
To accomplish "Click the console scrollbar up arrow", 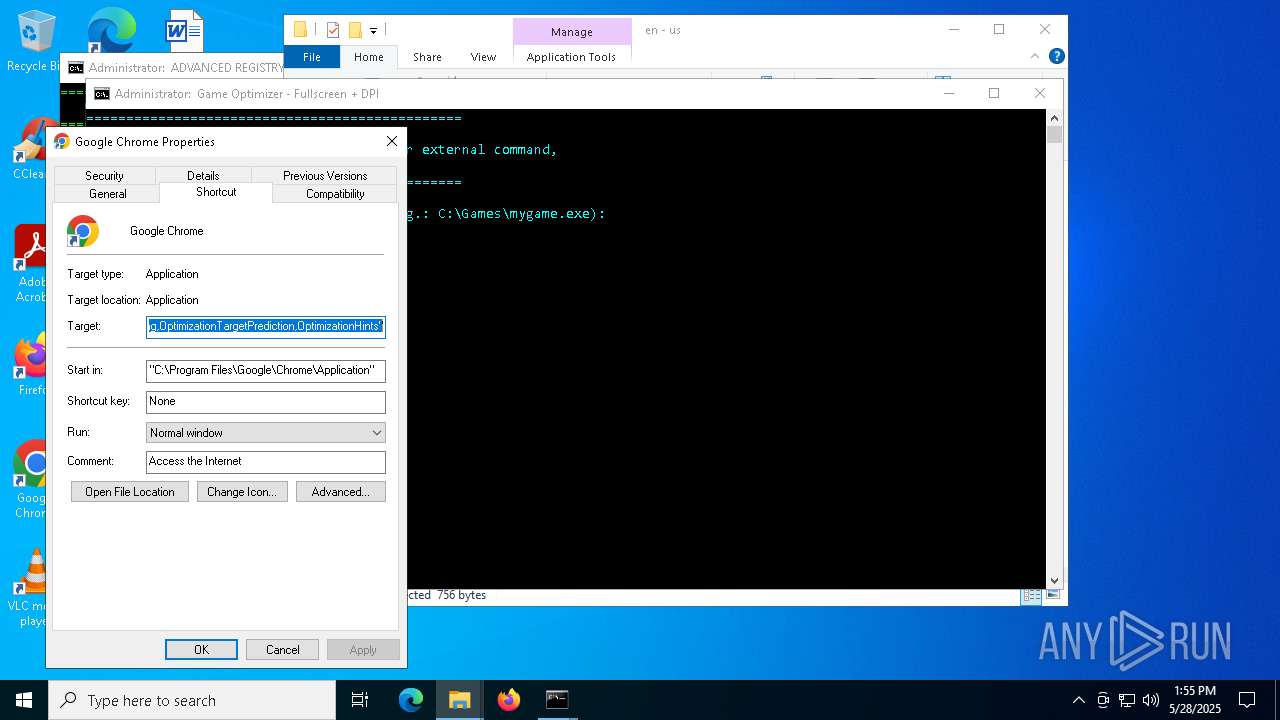I will pyautogui.click(x=1054, y=117).
